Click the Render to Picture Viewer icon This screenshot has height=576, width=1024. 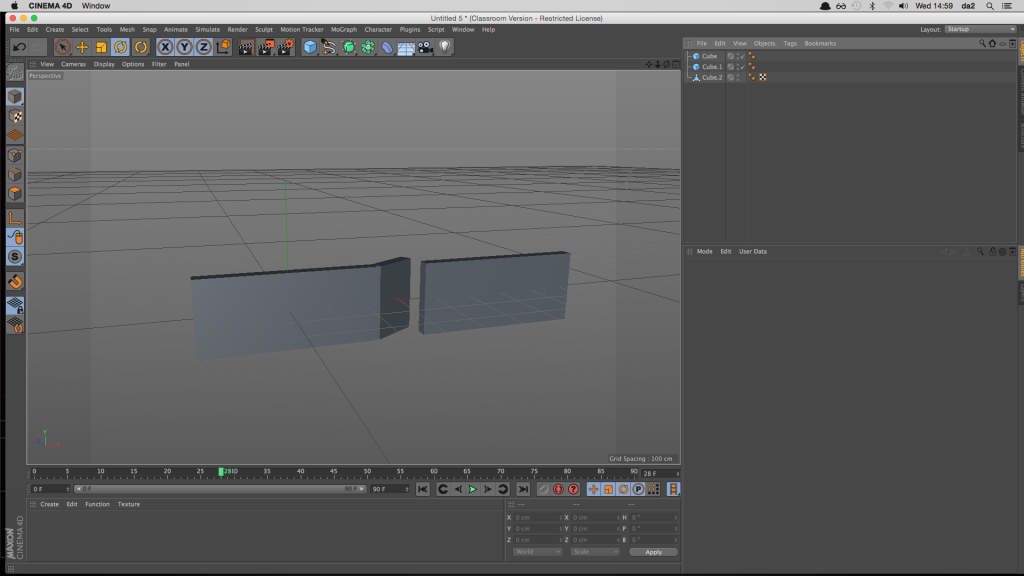coord(266,46)
